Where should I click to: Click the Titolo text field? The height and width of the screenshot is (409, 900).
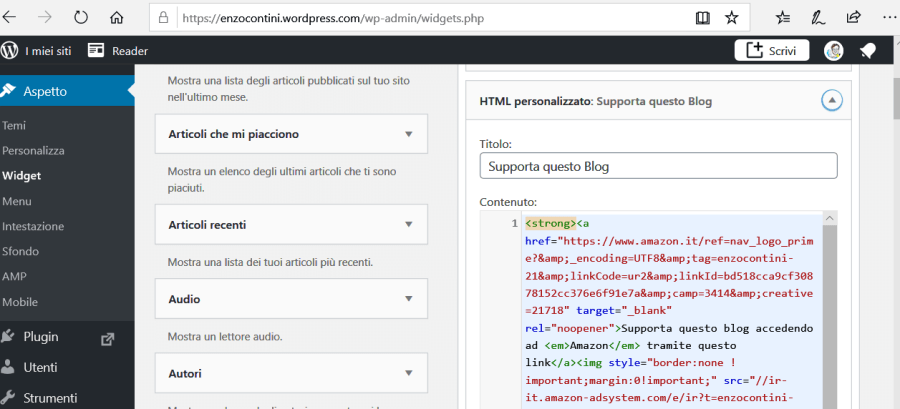(x=658, y=166)
